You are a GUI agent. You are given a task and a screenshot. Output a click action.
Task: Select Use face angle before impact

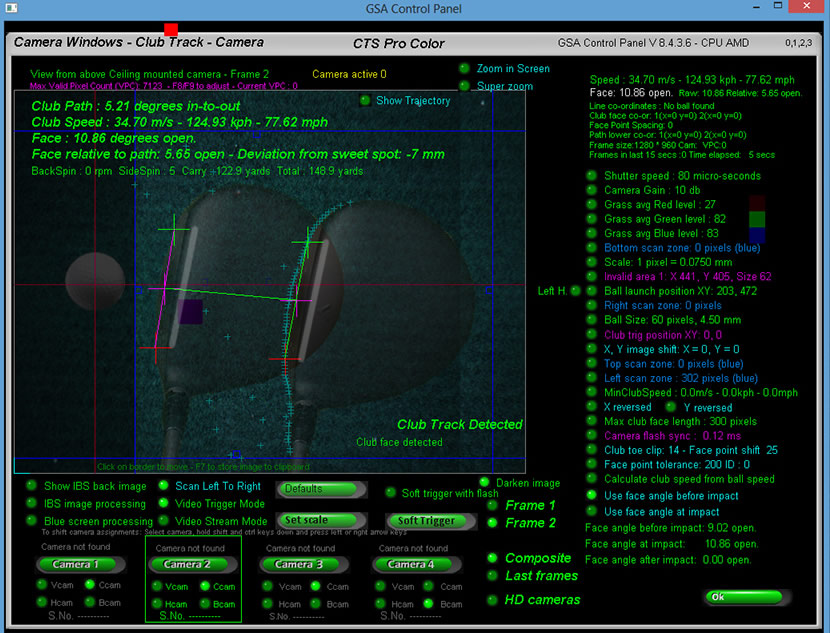click(x=592, y=495)
